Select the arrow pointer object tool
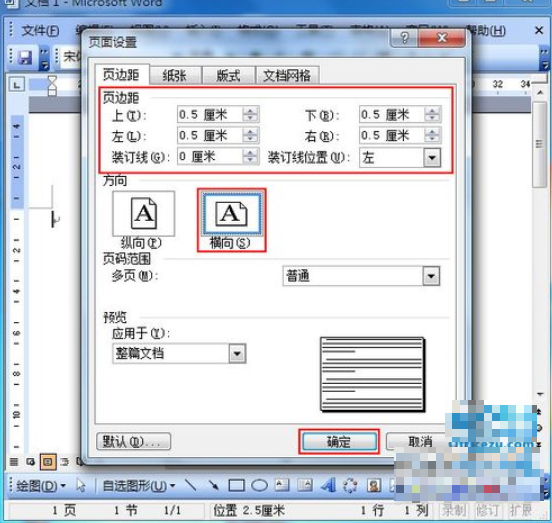The height and width of the screenshot is (523, 552). coord(81,486)
